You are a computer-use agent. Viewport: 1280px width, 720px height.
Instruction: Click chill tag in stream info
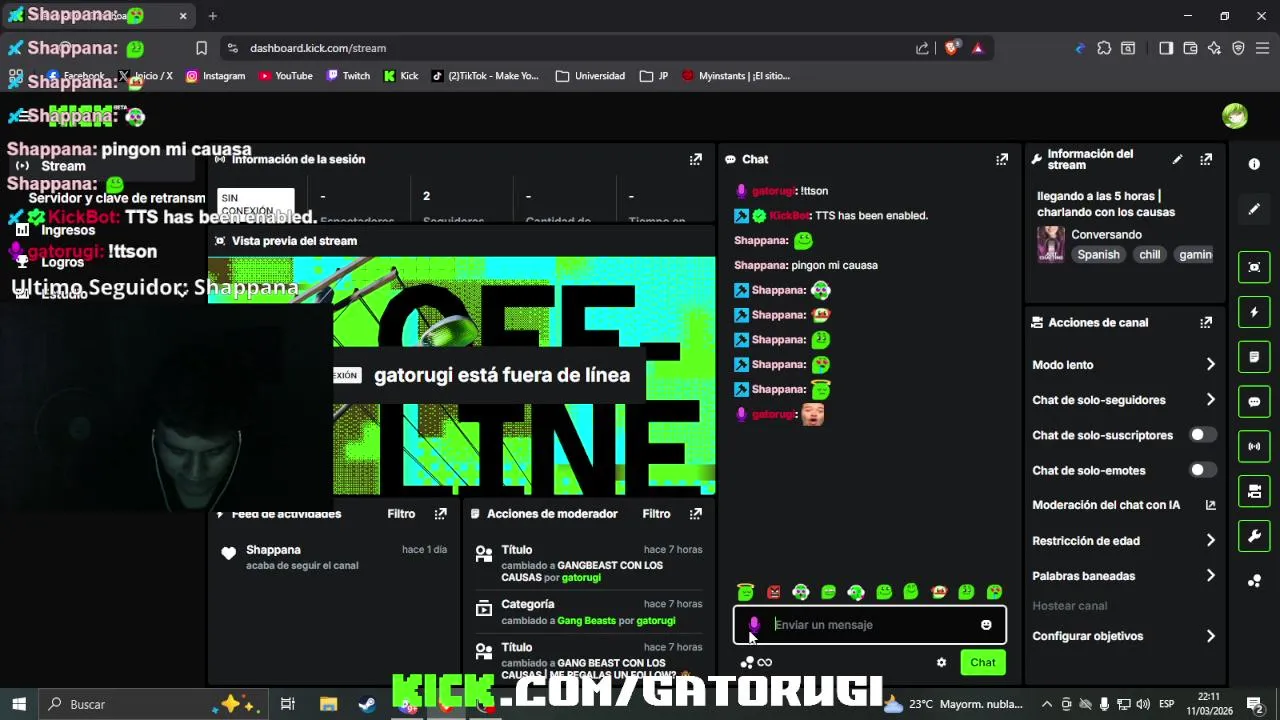pos(1150,255)
